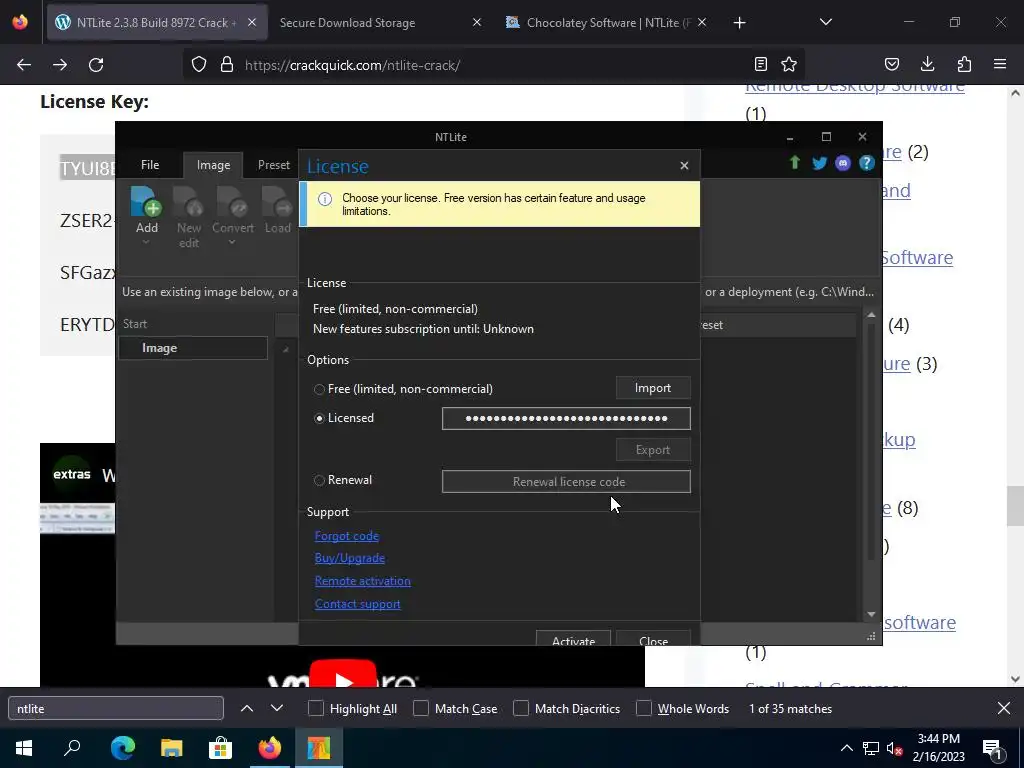Click the muted volume tray icon
Screen dimensions: 1024x768
pyautogui.click(x=893, y=749)
